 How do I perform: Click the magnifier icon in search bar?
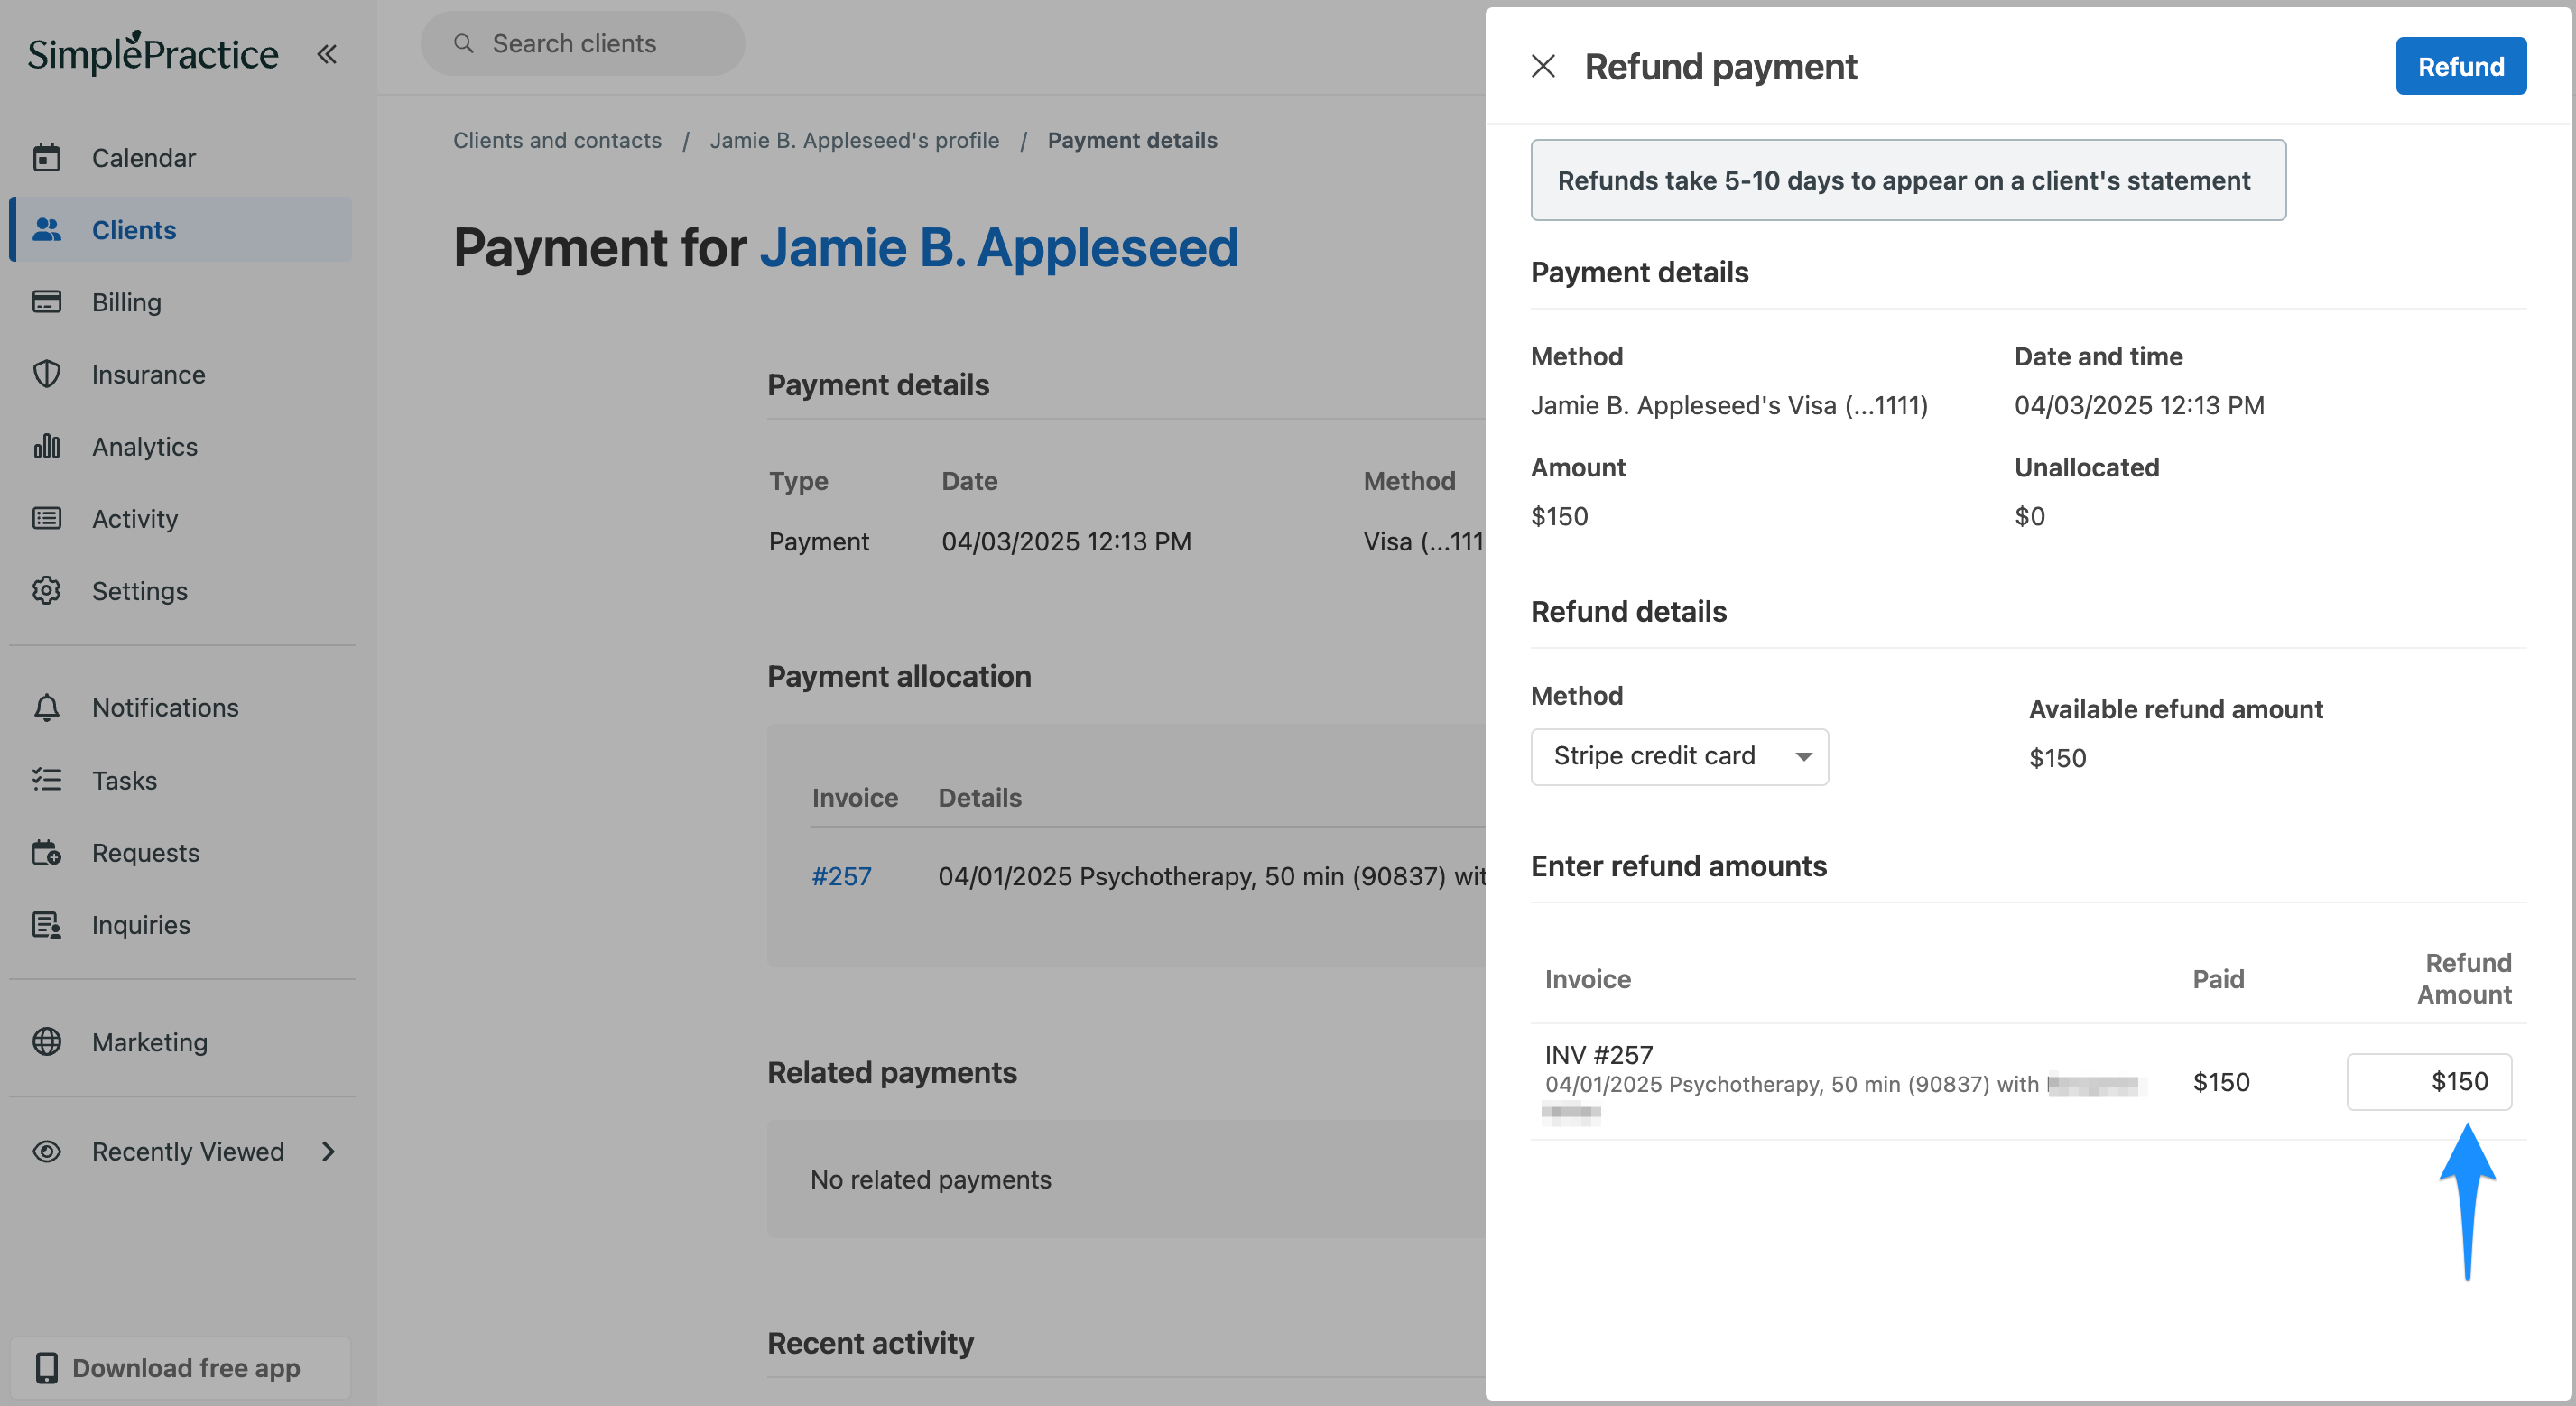(463, 43)
